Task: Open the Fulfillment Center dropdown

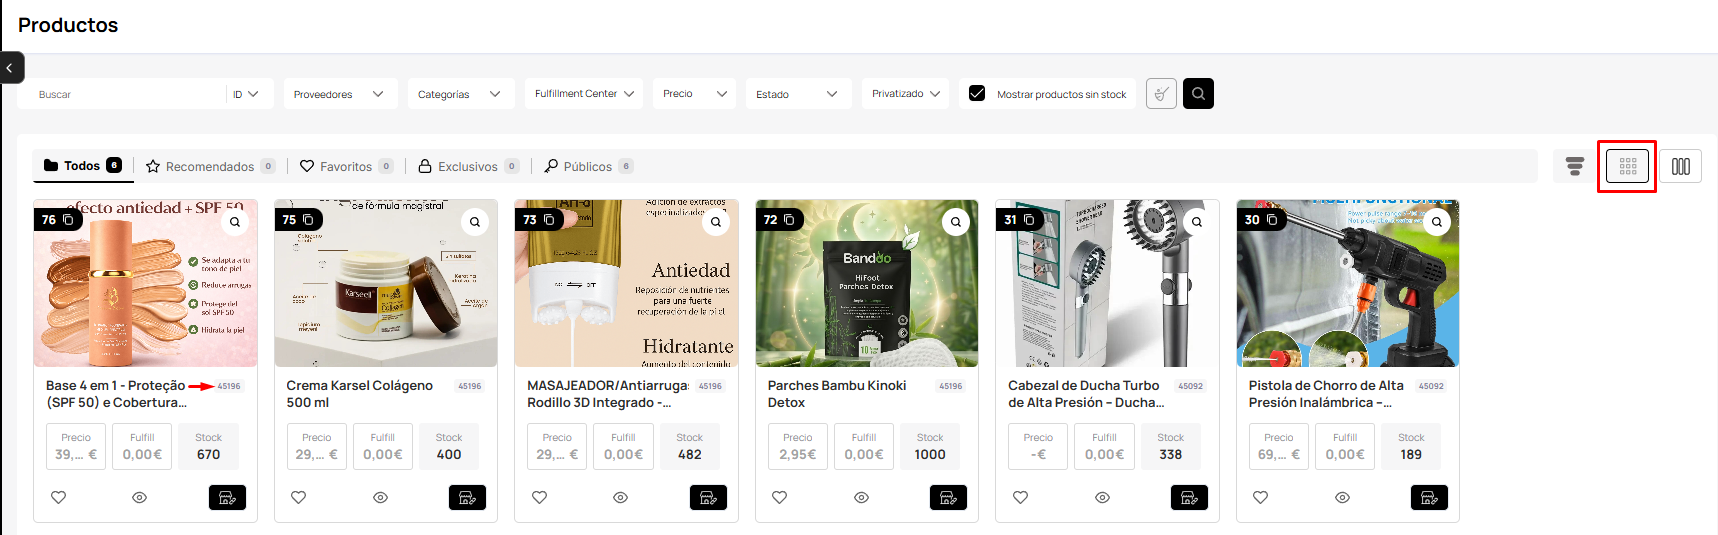Action: [584, 94]
